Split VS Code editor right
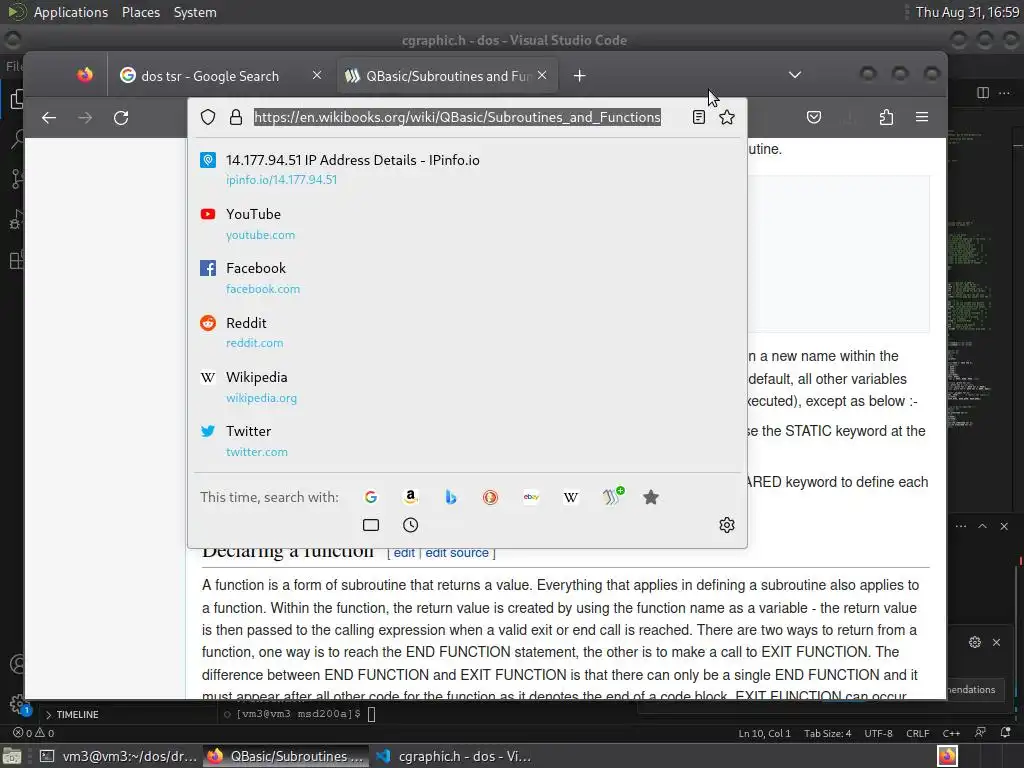This screenshot has width=1024, height=768. pyautogui.click(x=982, y=93)
